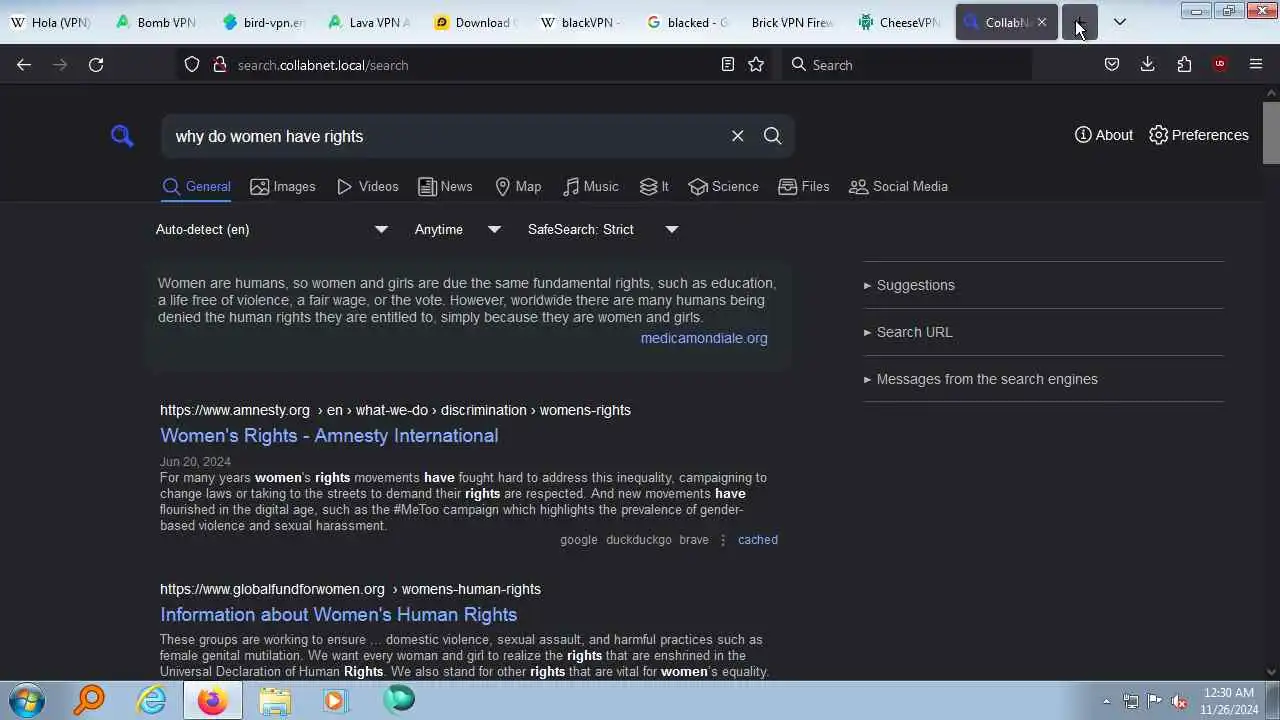Open the Auto-detect (en) language dropdown
The image size is (1280, 720).
(271, 229)
